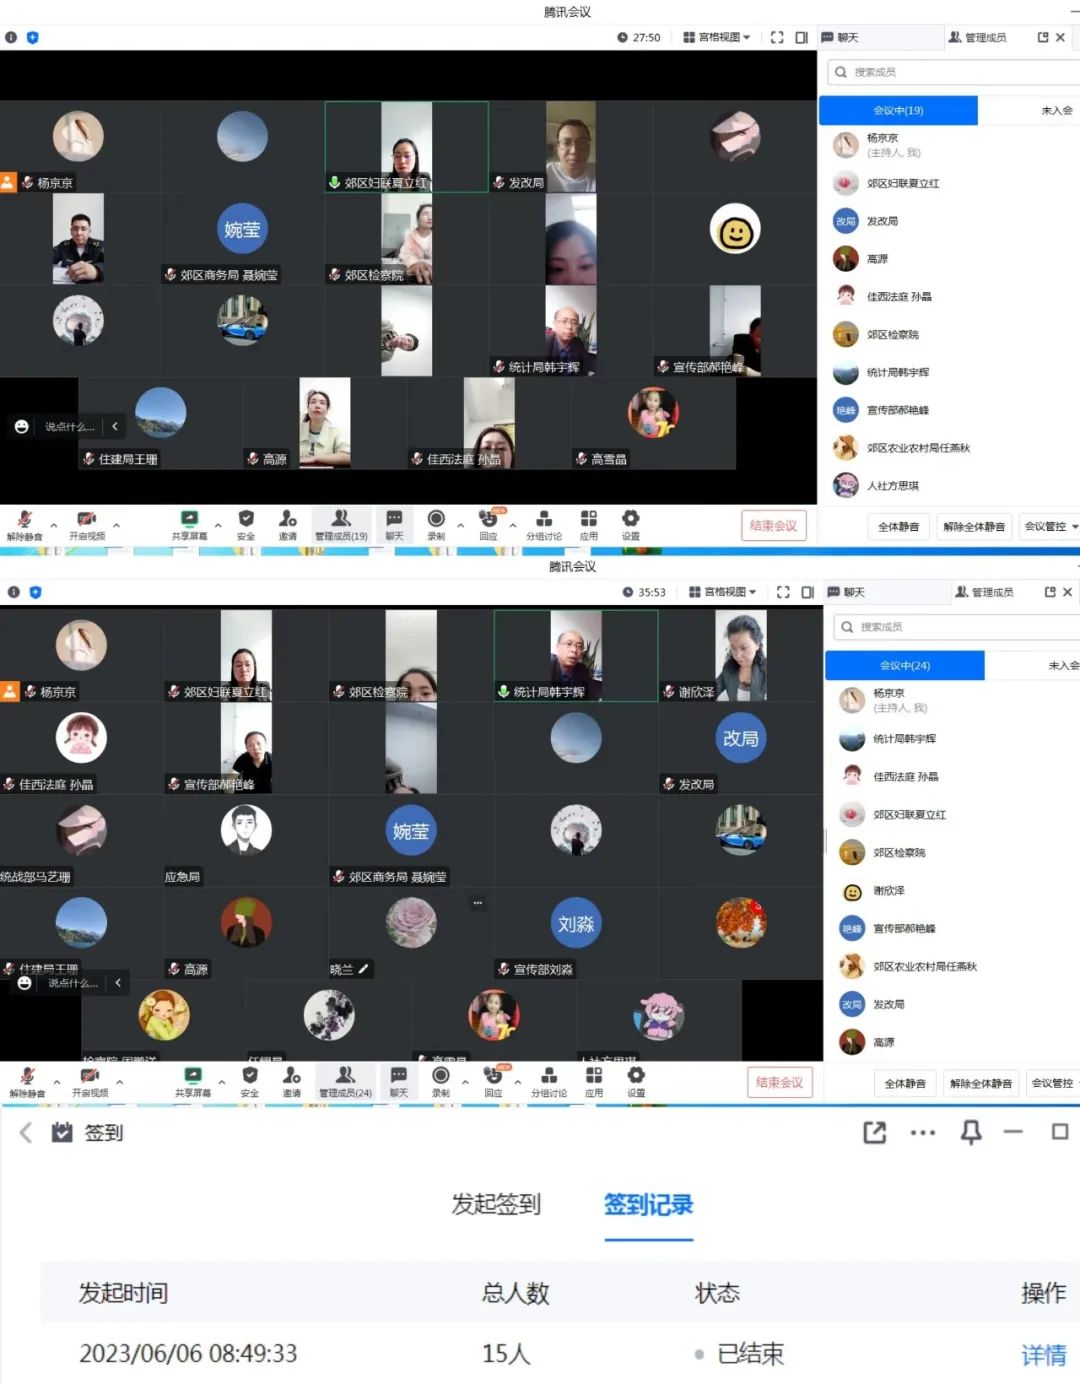Viewport: 1080px width, 1384px height.
Task: Switch to 发起签到 tab
Action: click(x=496, y=1204)
